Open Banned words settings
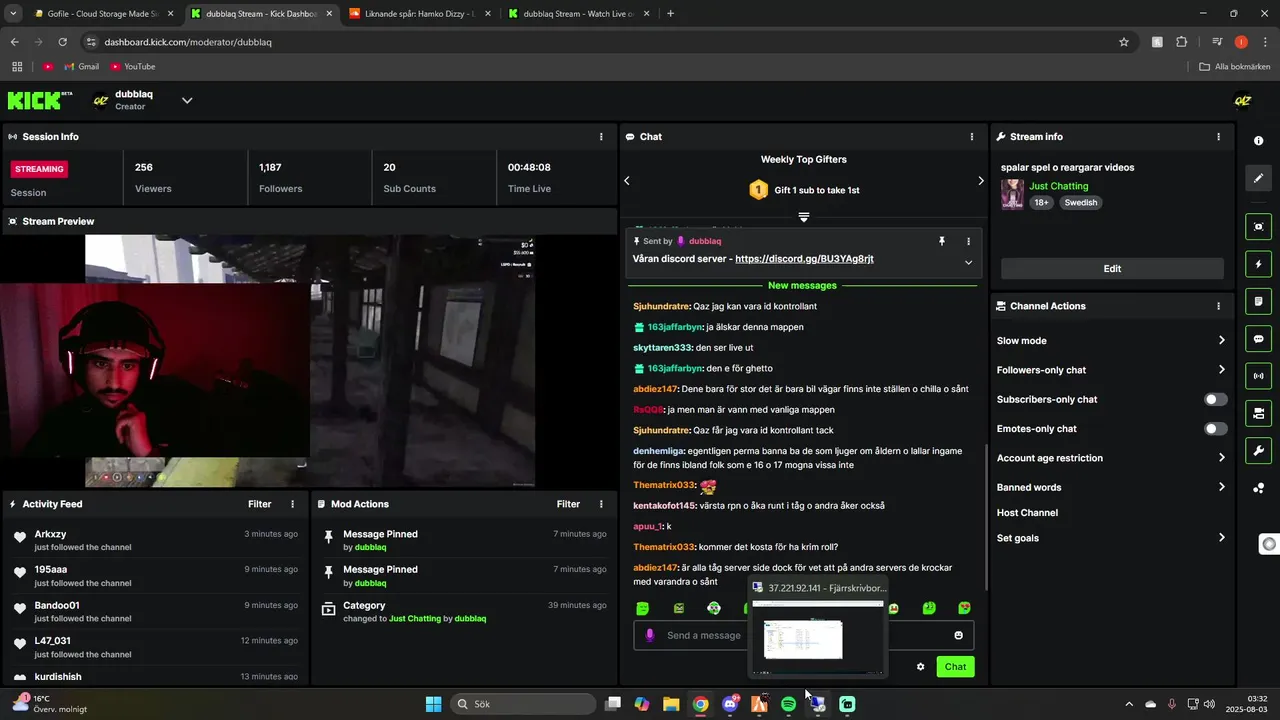Screen dimensions: 1280x720 [1110, 487]
